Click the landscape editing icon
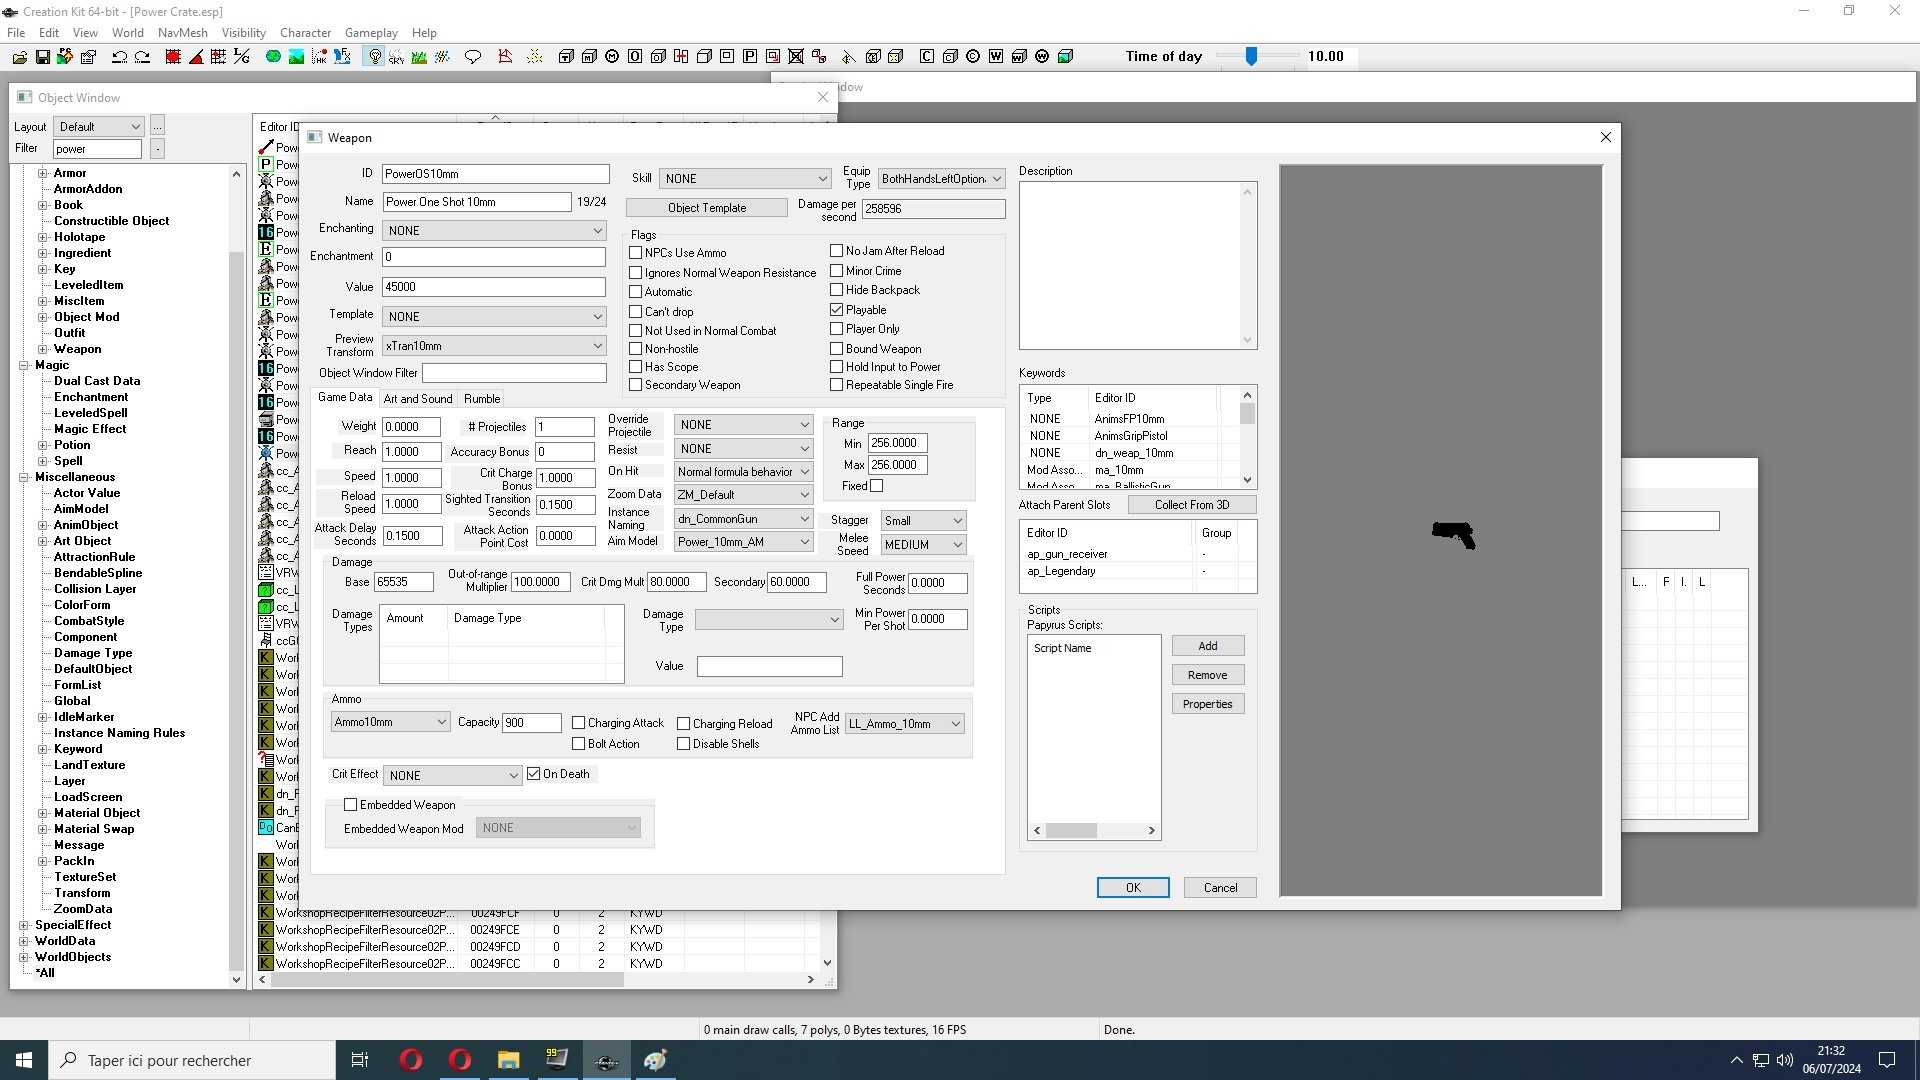The height and width of the screenshot is (1080, 1920). [x=296, y=57]
